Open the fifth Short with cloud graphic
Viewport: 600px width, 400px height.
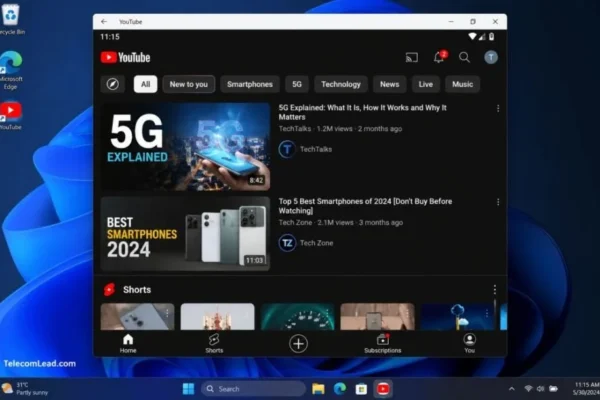point(457,317)
